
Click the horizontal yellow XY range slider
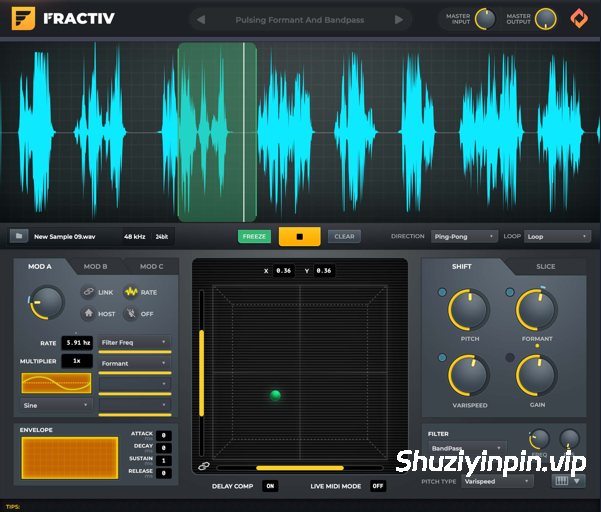[300, 468]
